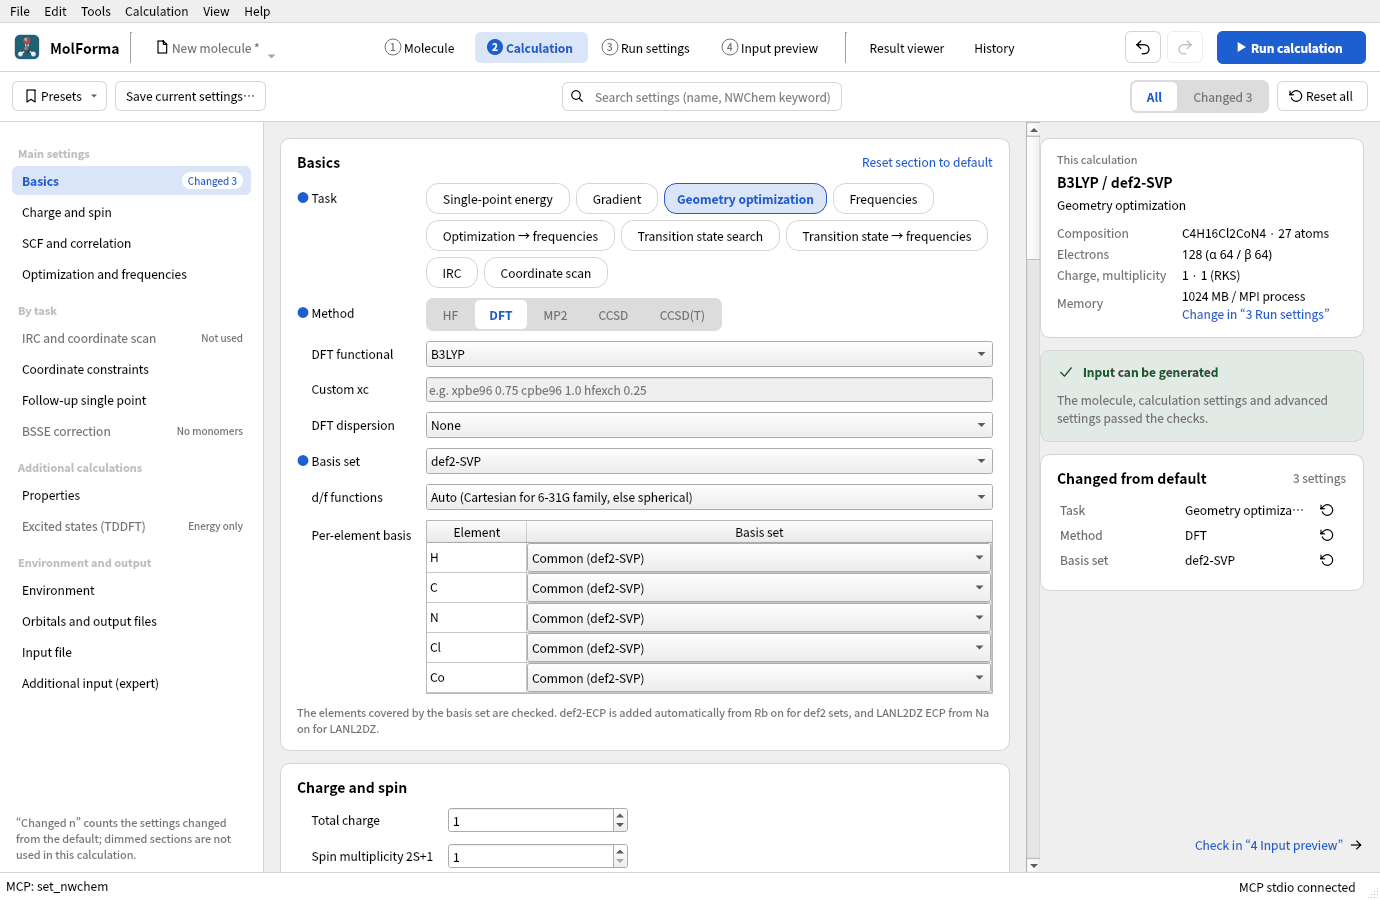Open basis set dropdown for Co element
The width and height of the screenshot is (1380, 900).
pyautogui.click(x=759, y=678)
